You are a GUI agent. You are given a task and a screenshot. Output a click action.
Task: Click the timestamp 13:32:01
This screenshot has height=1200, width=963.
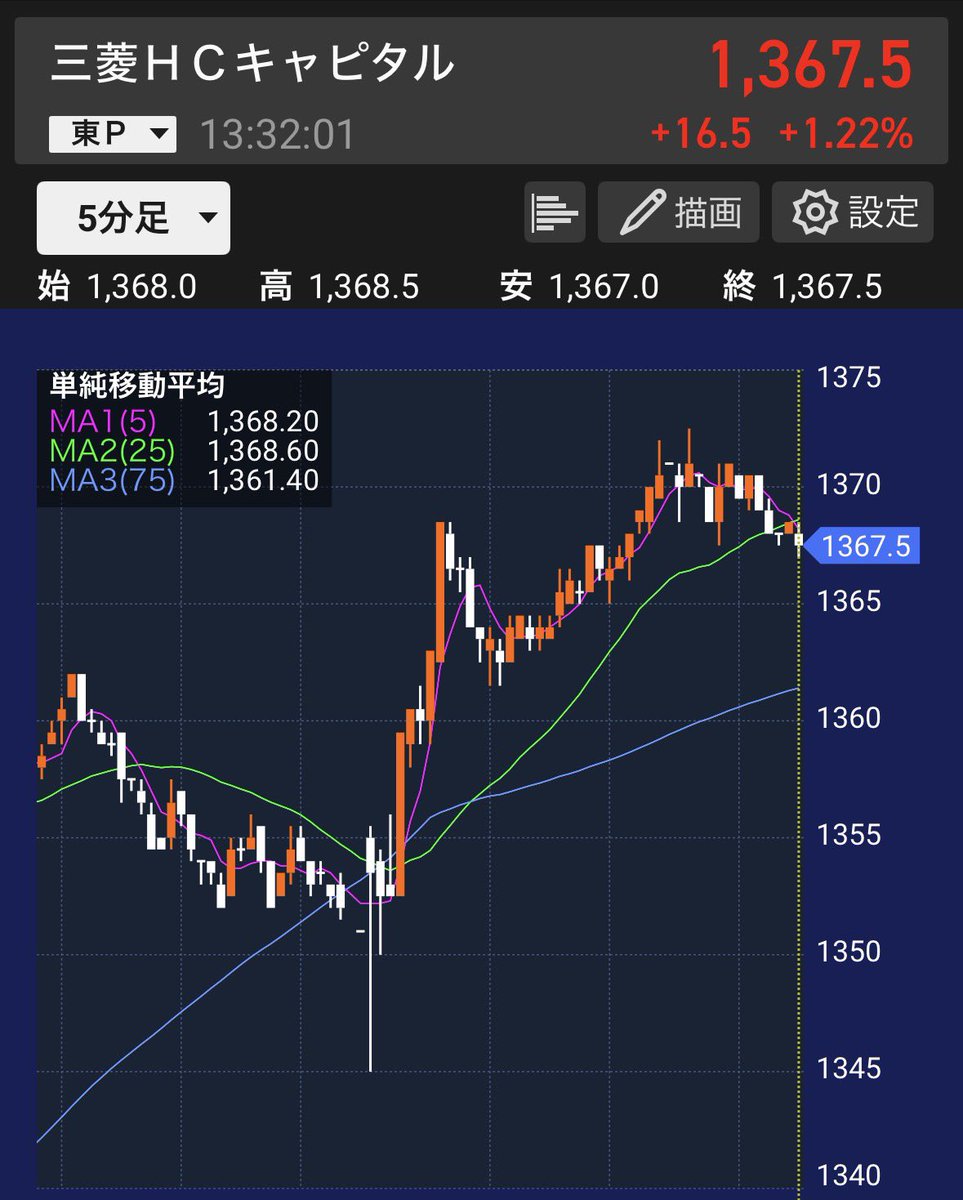(x=277, y=135)
